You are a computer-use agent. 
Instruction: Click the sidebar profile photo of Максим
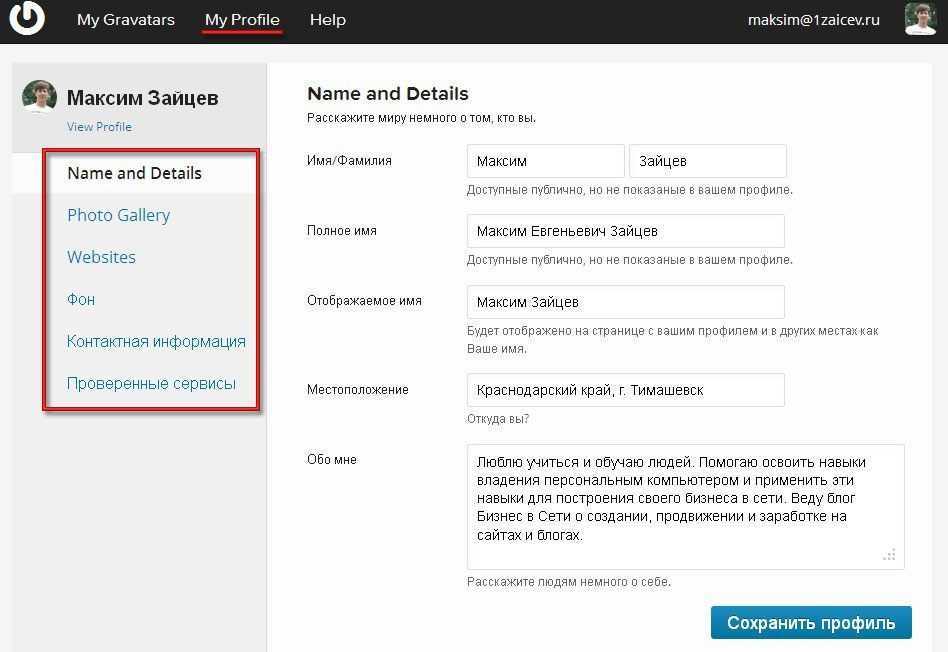(39, 98)
